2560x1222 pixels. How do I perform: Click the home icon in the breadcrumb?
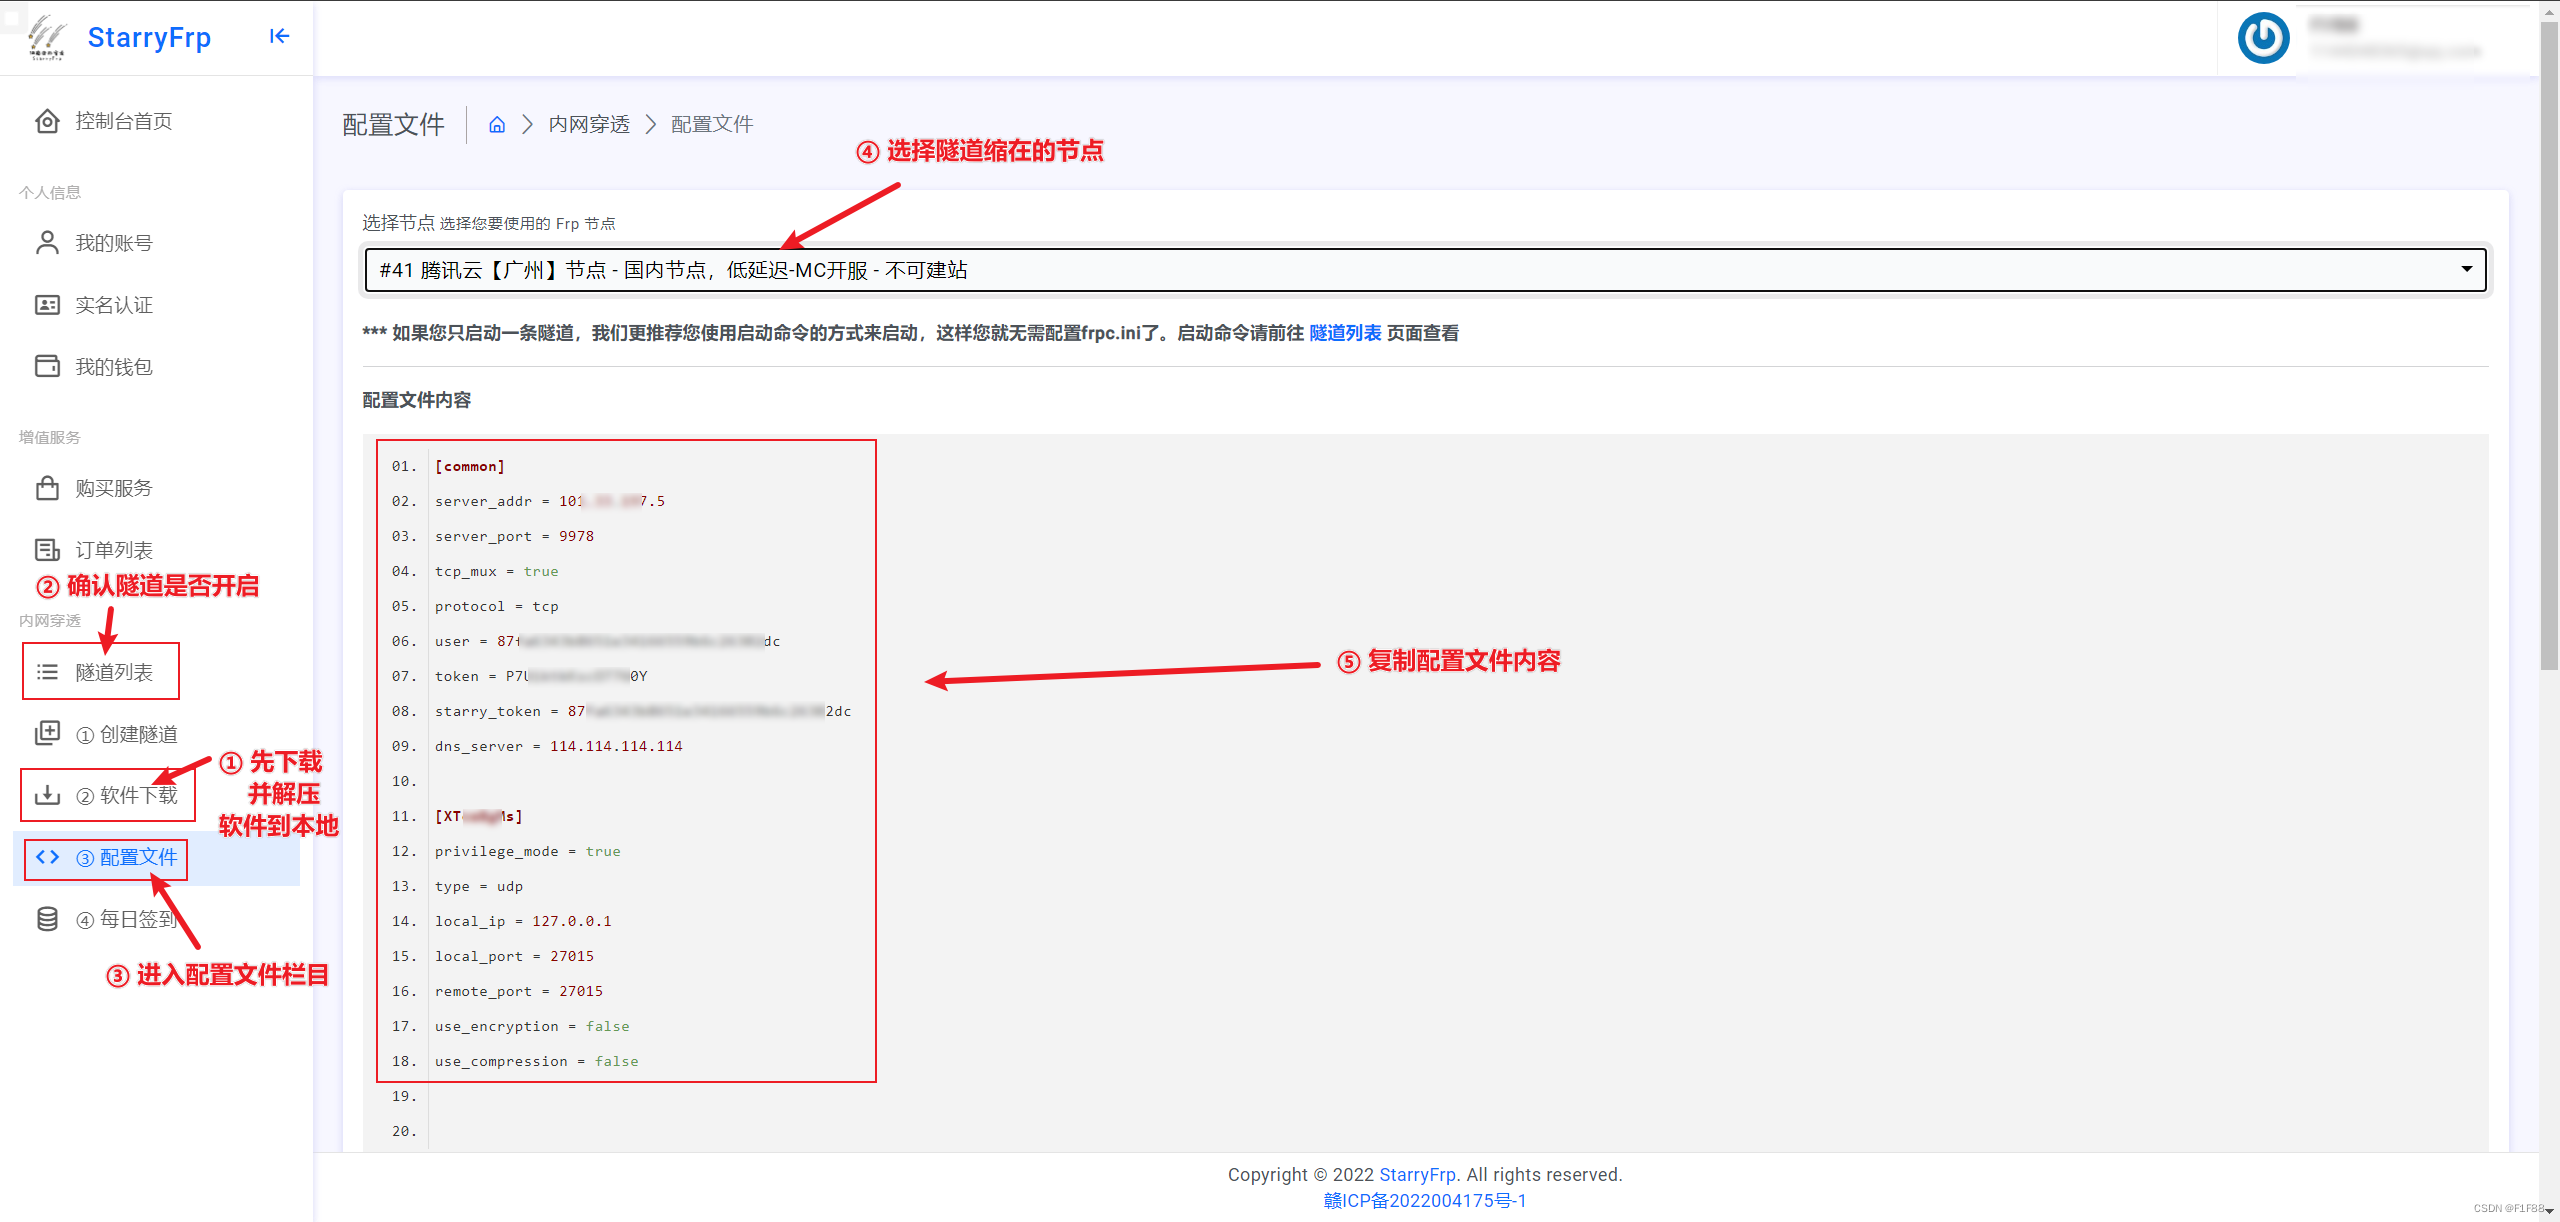coord(497,125)
